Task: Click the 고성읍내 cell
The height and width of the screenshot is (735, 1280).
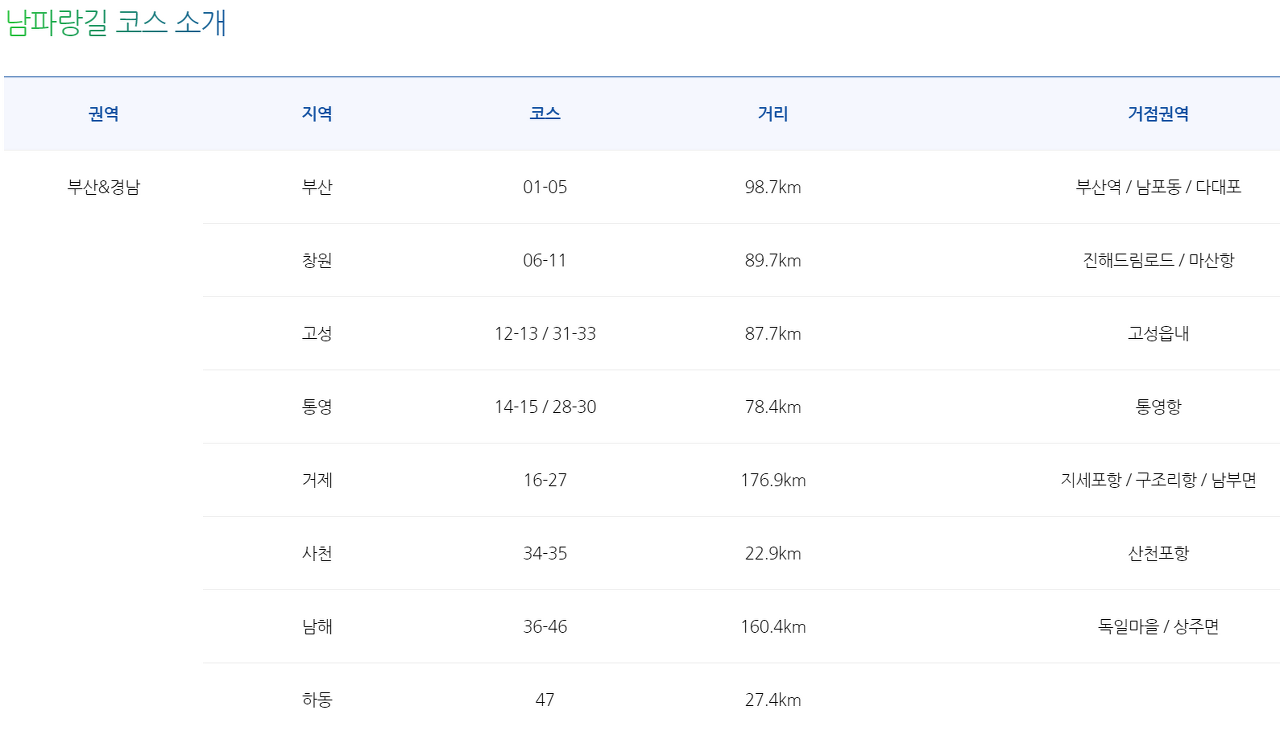Action: pyautogui.click(x=1158, y=333)
